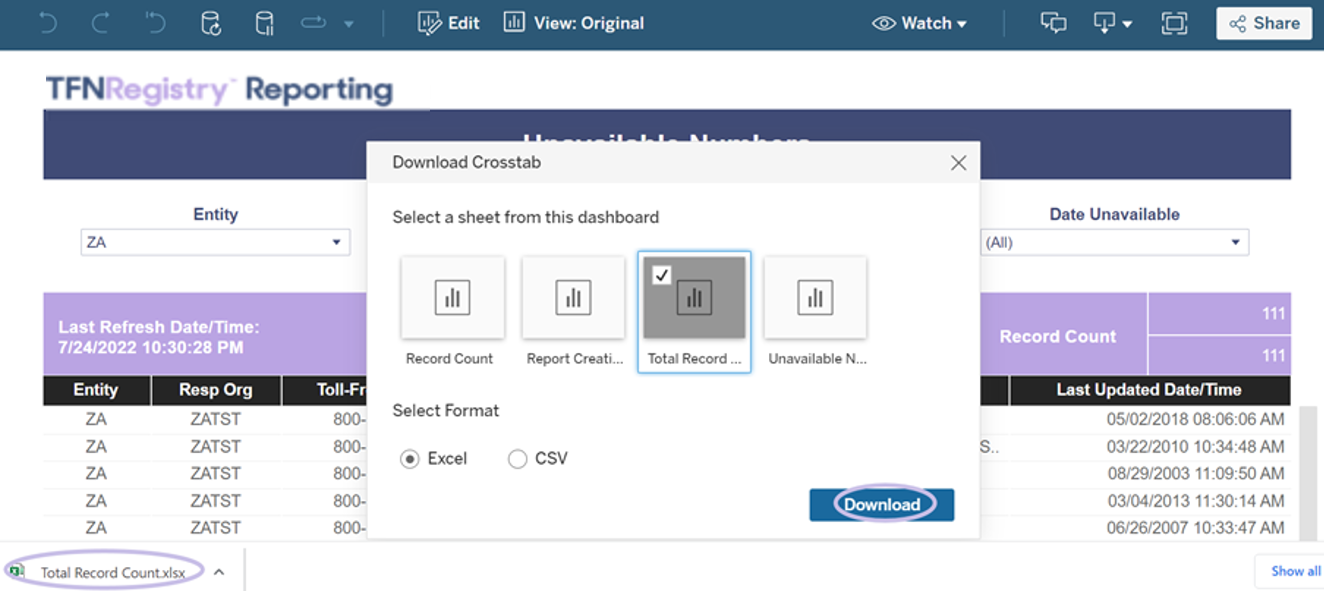Image resolution: width=1324 pixels, height=591 pixels.
Task: Click the Share button
Action: coord(1264,23)
